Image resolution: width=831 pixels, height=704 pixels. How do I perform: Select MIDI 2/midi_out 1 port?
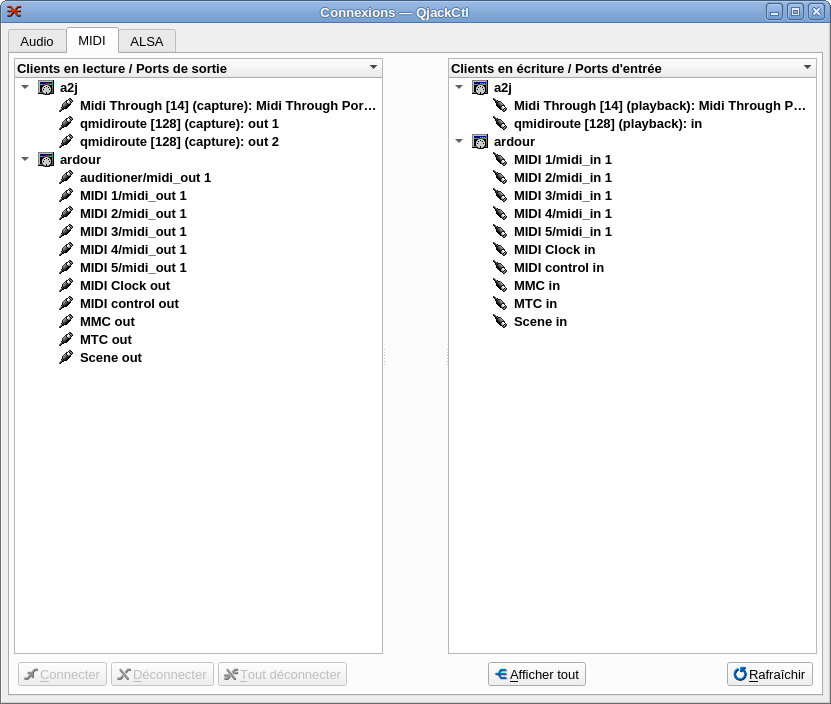[x=133, y=214]
